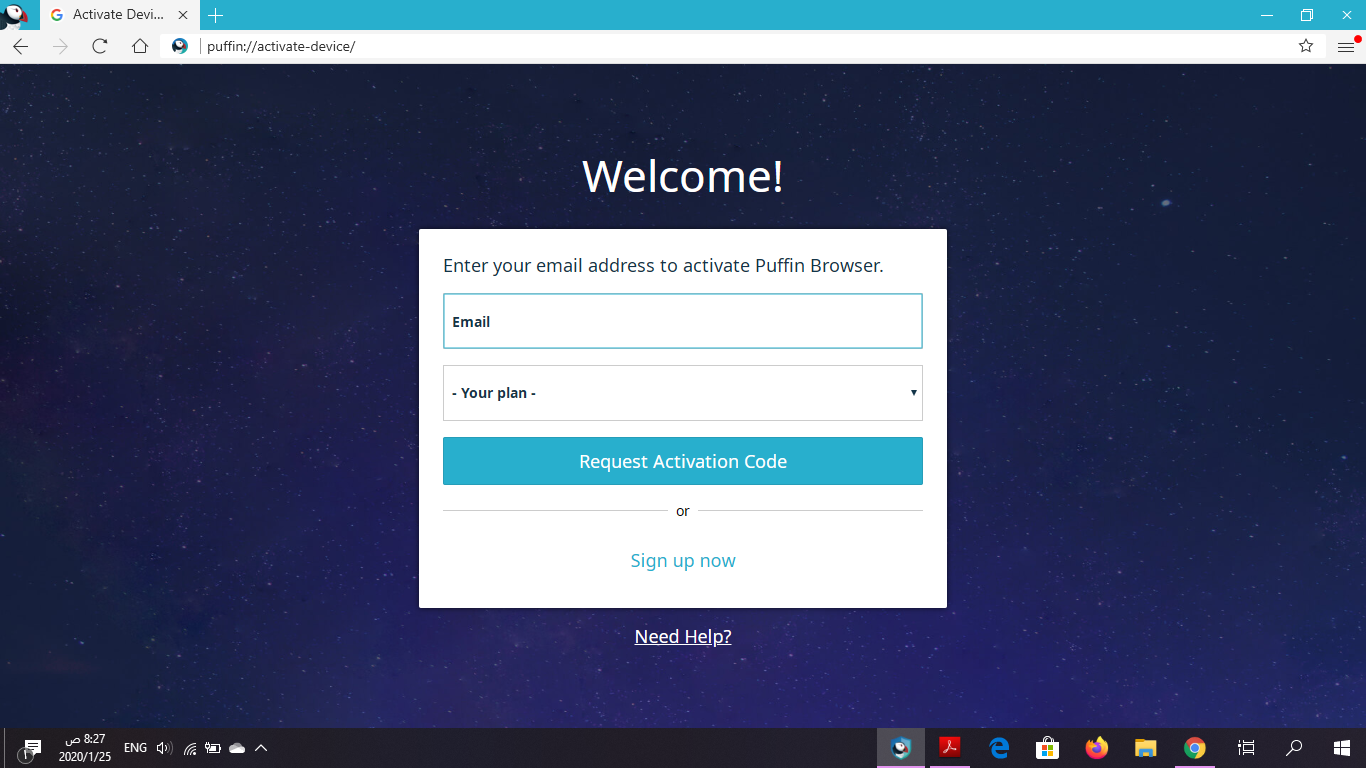Open the volume speaker icon
The image size is (1366, 768).
tap(165, 748)
